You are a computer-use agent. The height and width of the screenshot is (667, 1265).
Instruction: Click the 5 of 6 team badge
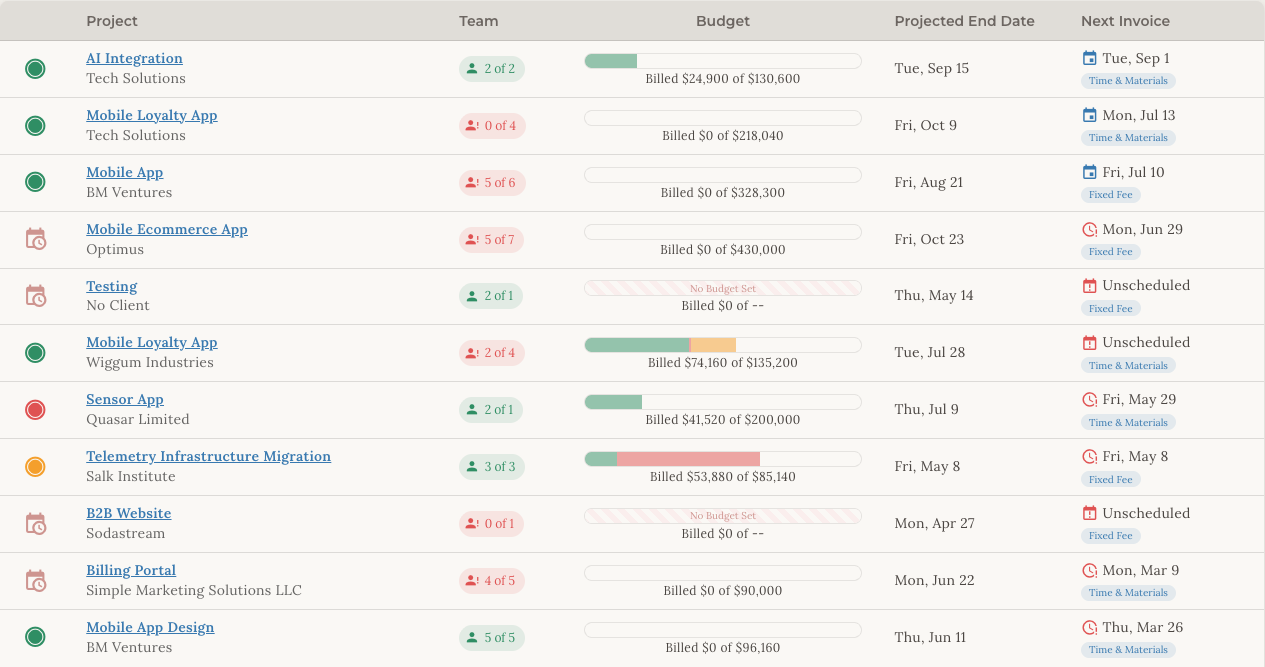[x=492, y=183]
